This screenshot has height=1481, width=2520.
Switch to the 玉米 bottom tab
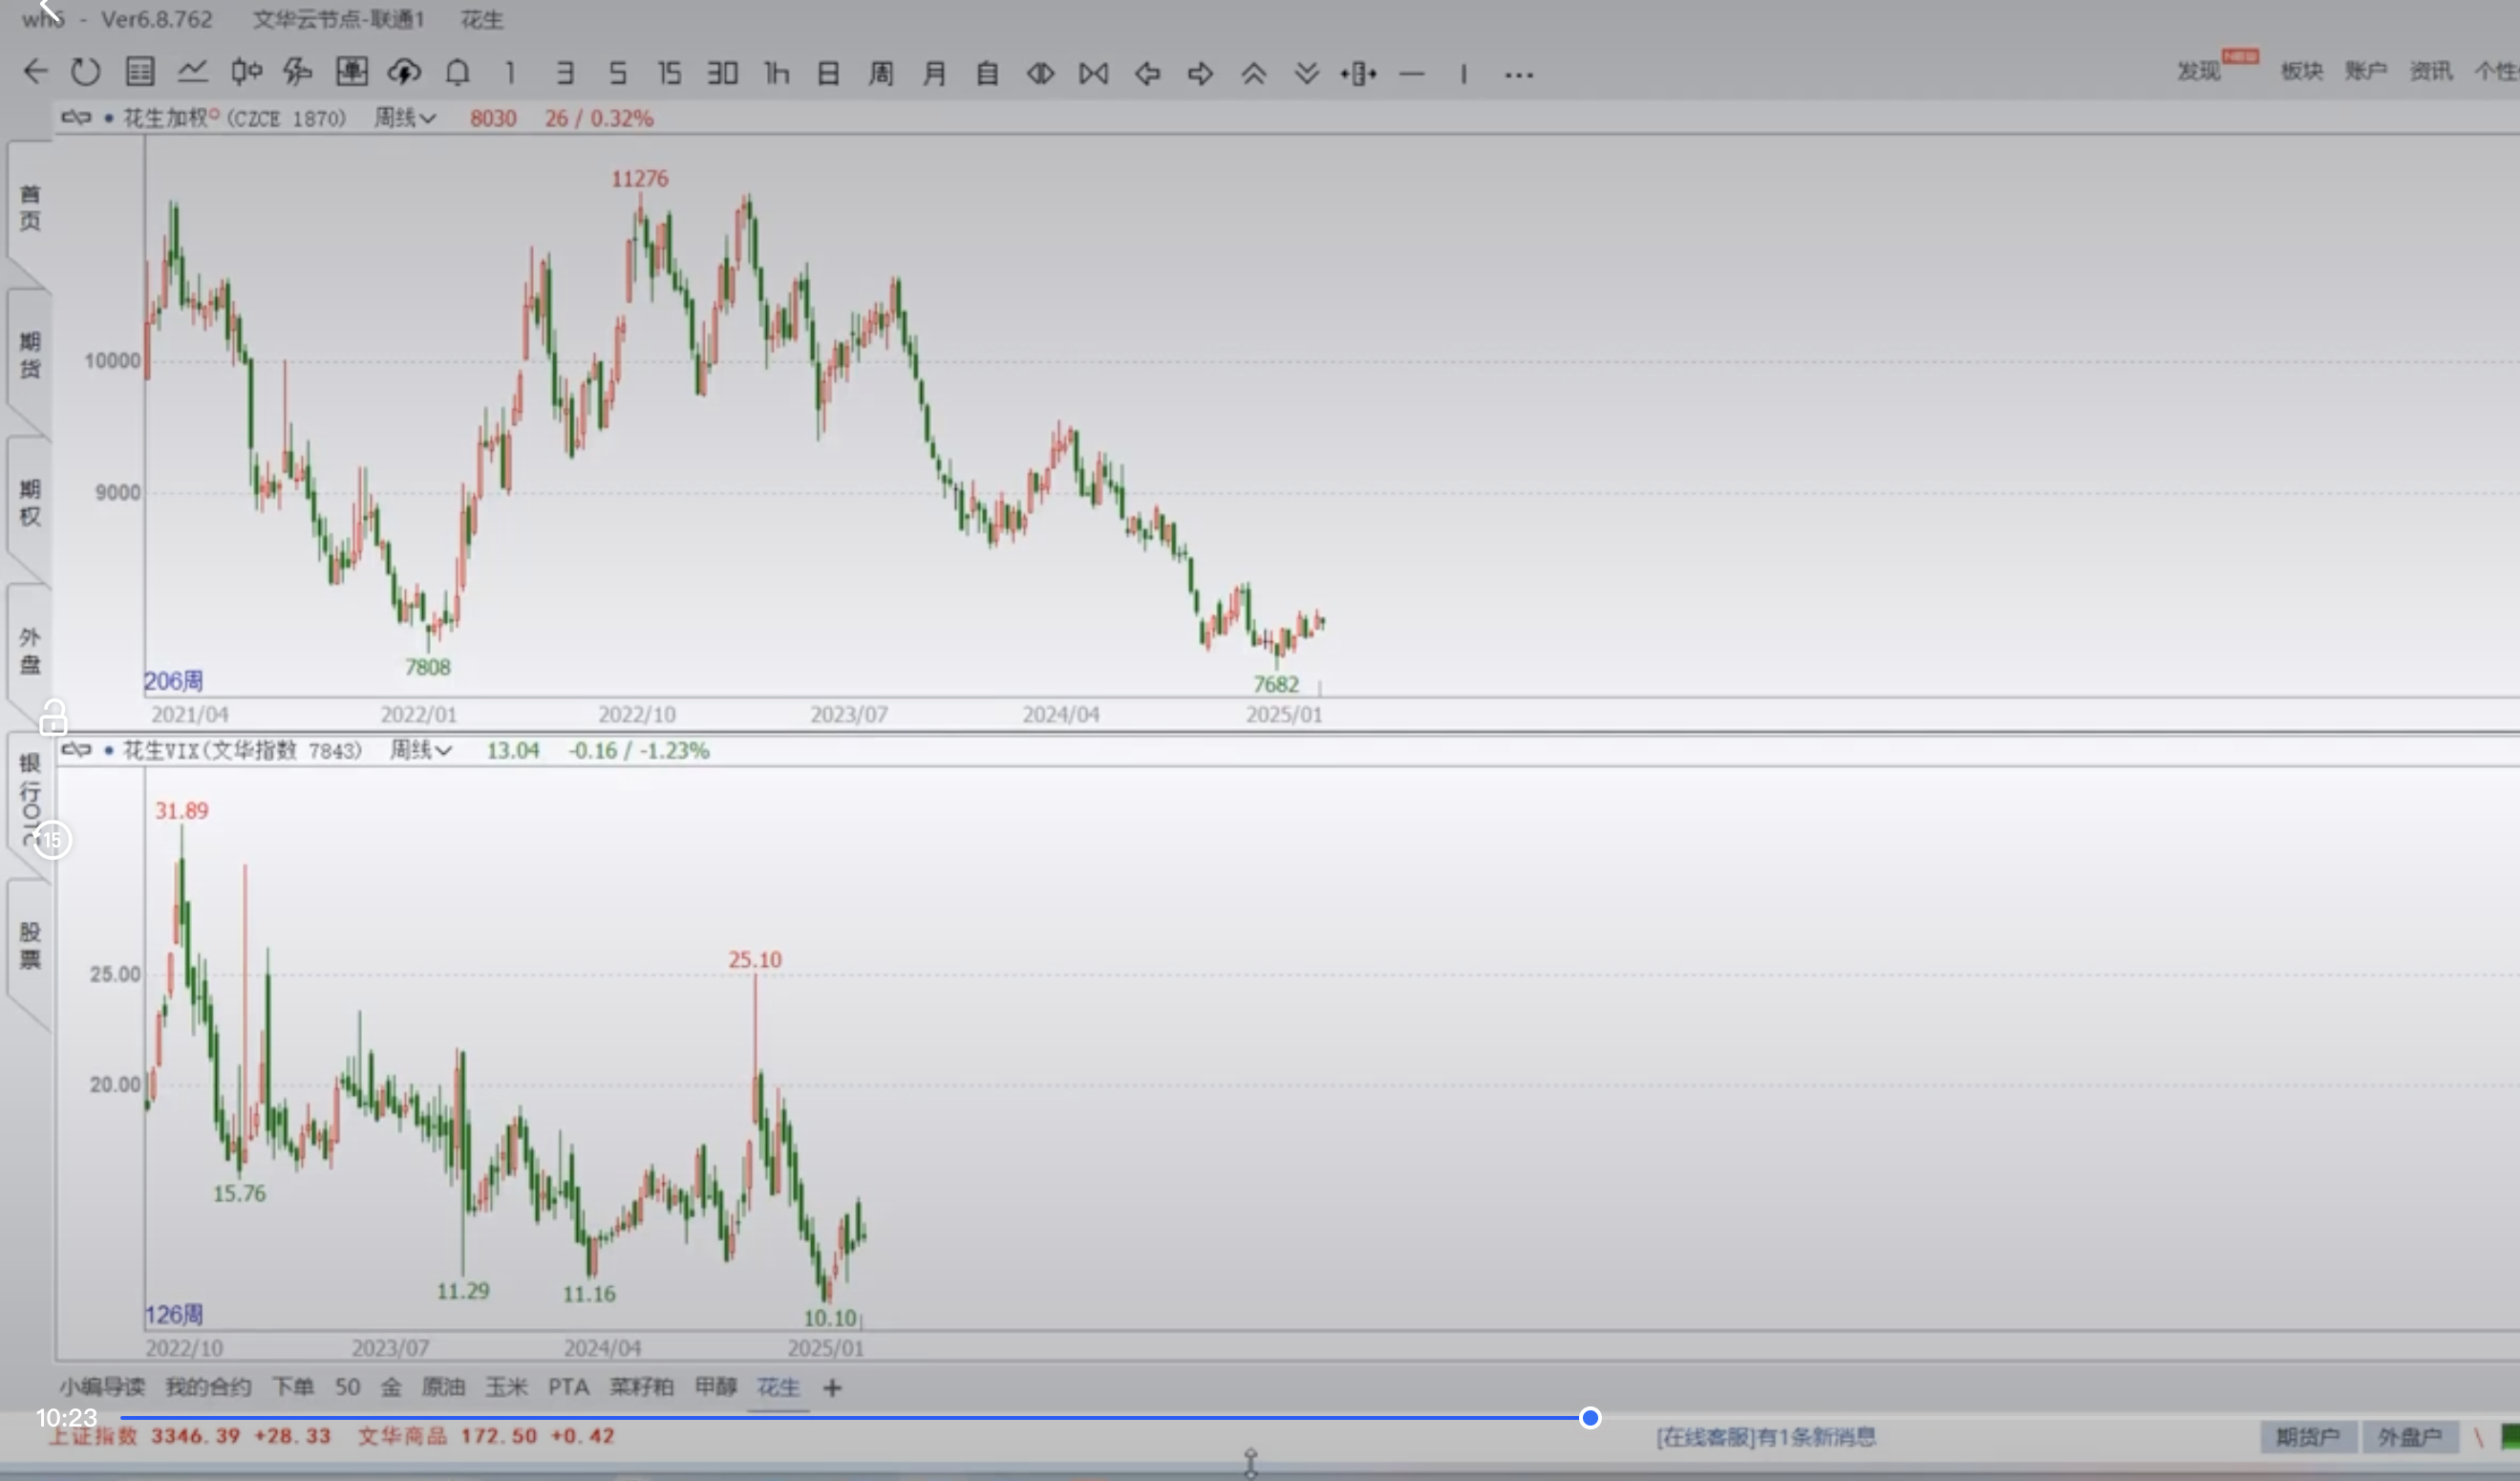tap(506, 1387)
